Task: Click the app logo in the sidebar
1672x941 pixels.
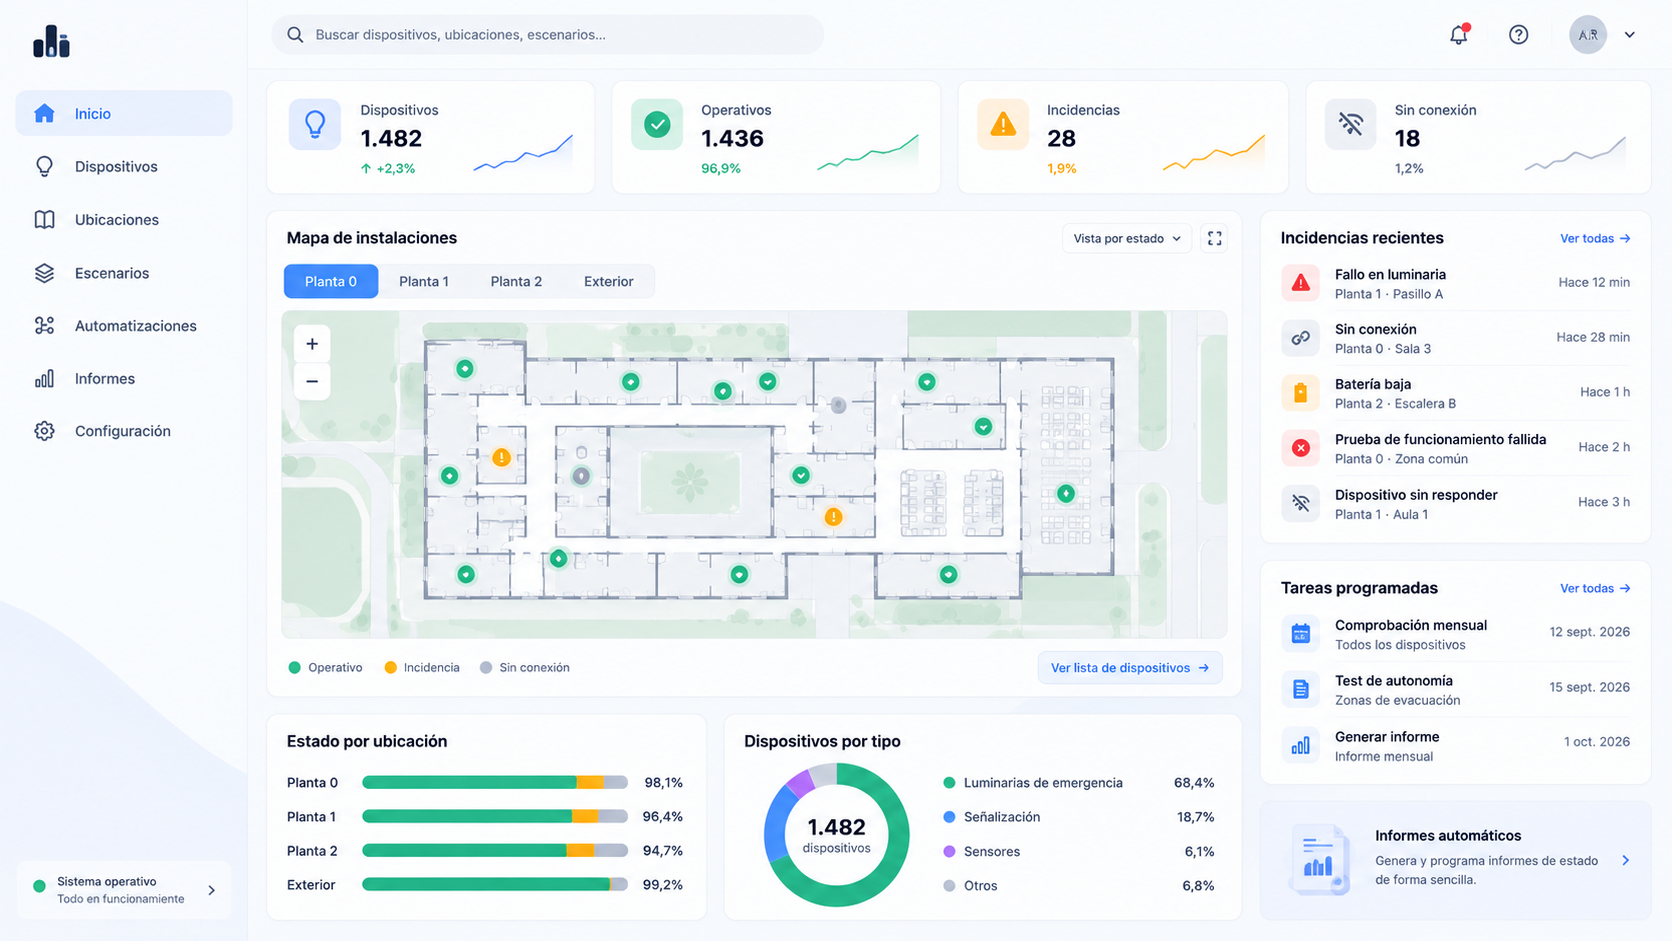Action: 51,41
